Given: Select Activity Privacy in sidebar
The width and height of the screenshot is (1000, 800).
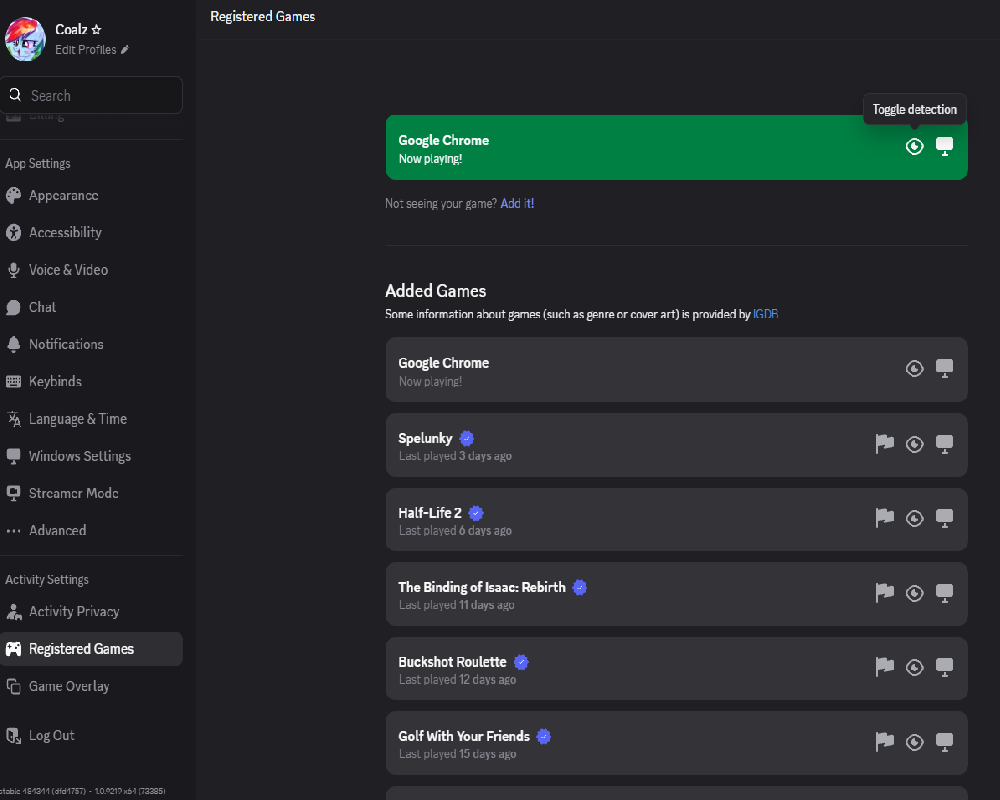Looking at the screenshot, I should click(x=74, y=611).
